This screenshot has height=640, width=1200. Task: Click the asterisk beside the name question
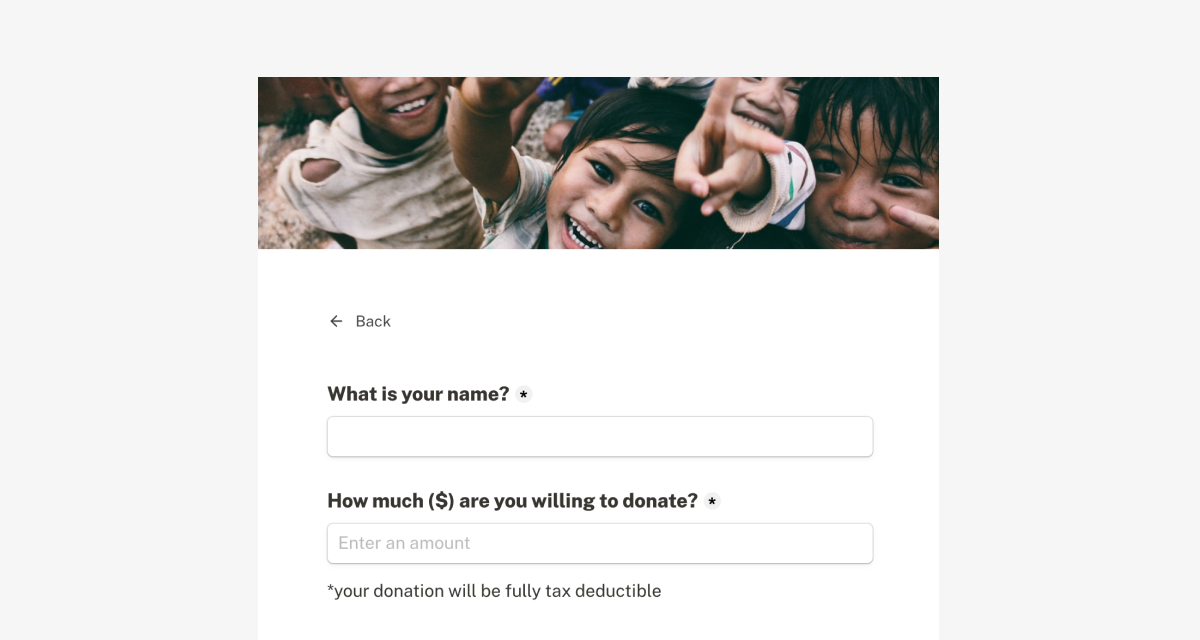tap(523, 394)
